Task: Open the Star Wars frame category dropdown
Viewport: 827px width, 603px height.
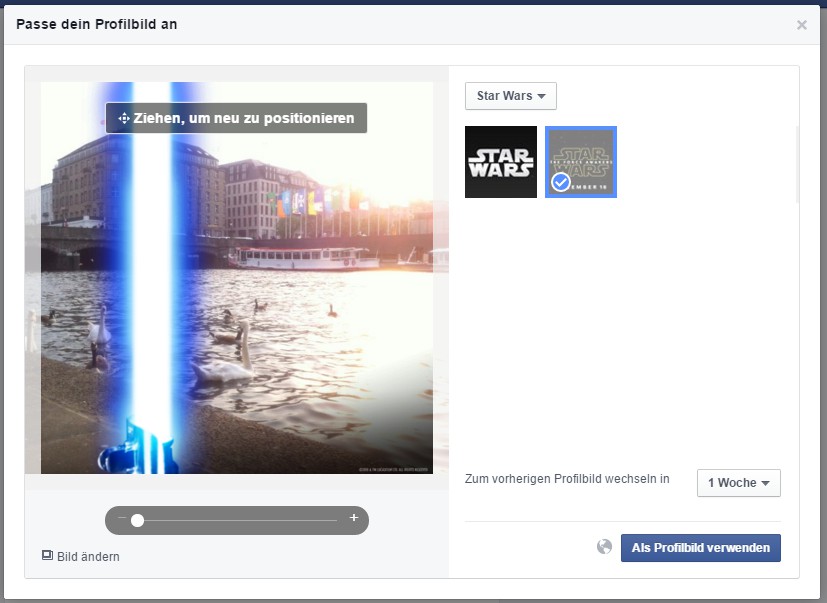Action: tap(510, 96)
